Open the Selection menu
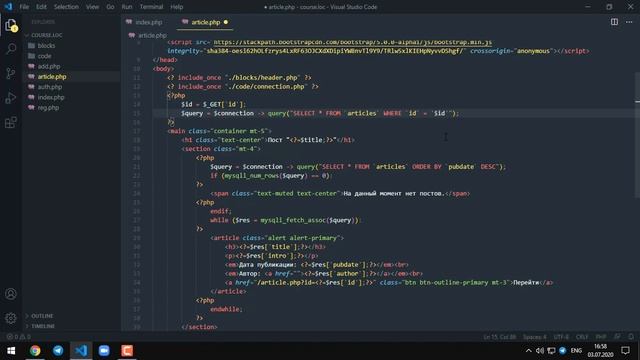The height and width of the screenshot is (360, 640). pyautogui.click(x=66, y=7)
